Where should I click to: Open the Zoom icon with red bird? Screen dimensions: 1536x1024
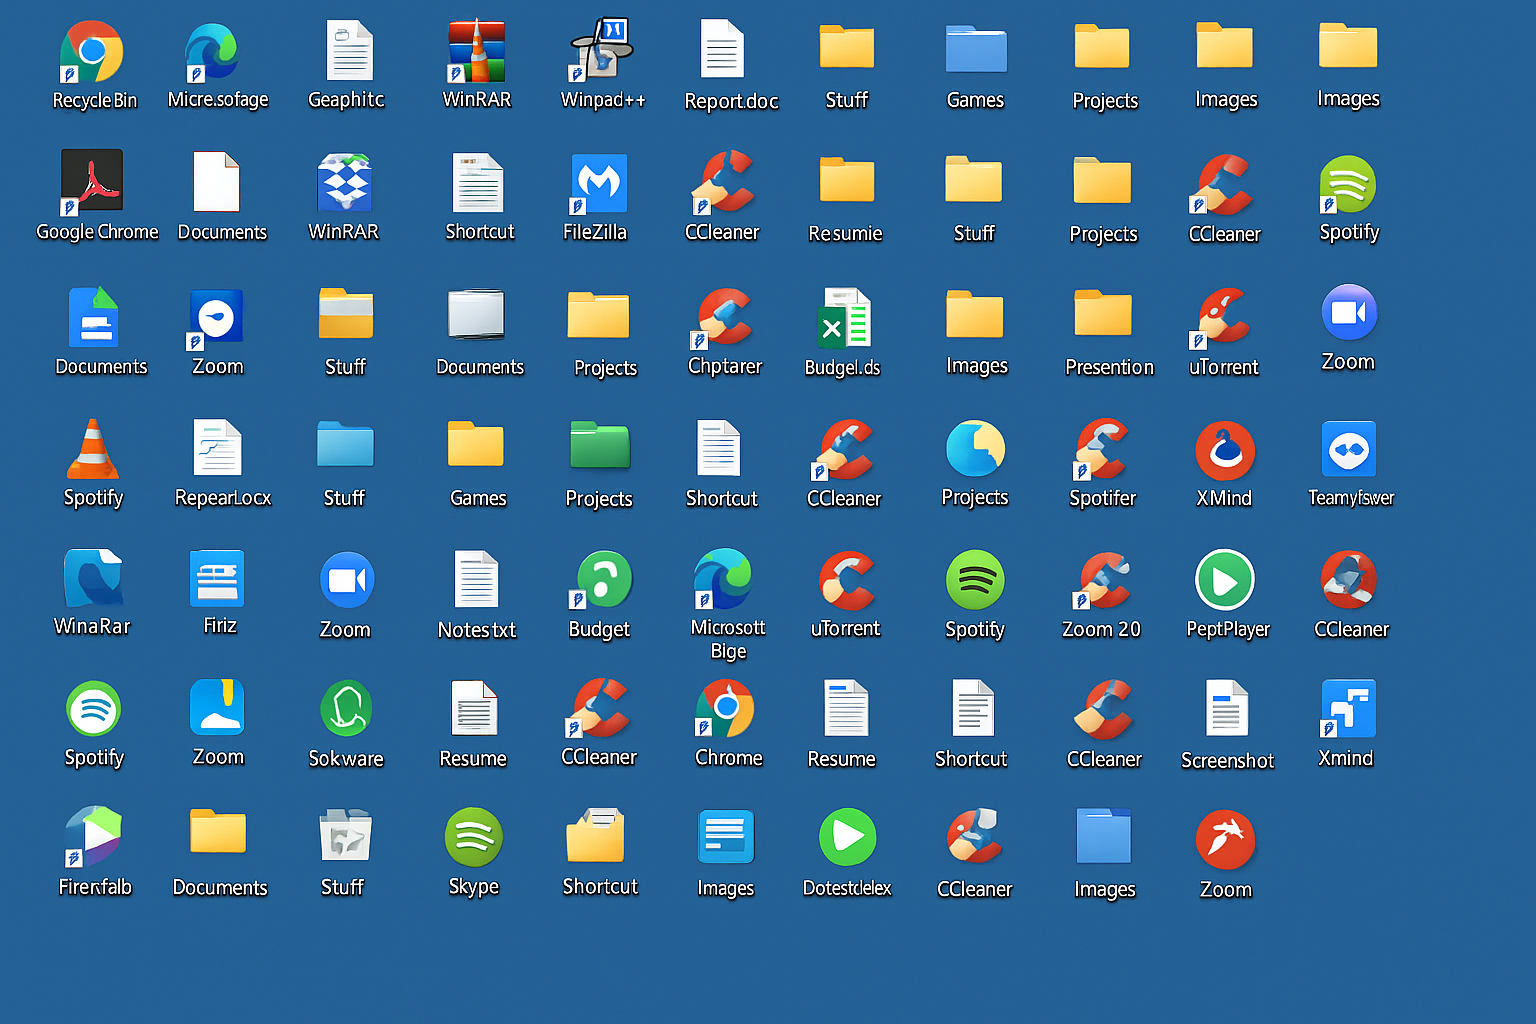tap(1226, 840)
